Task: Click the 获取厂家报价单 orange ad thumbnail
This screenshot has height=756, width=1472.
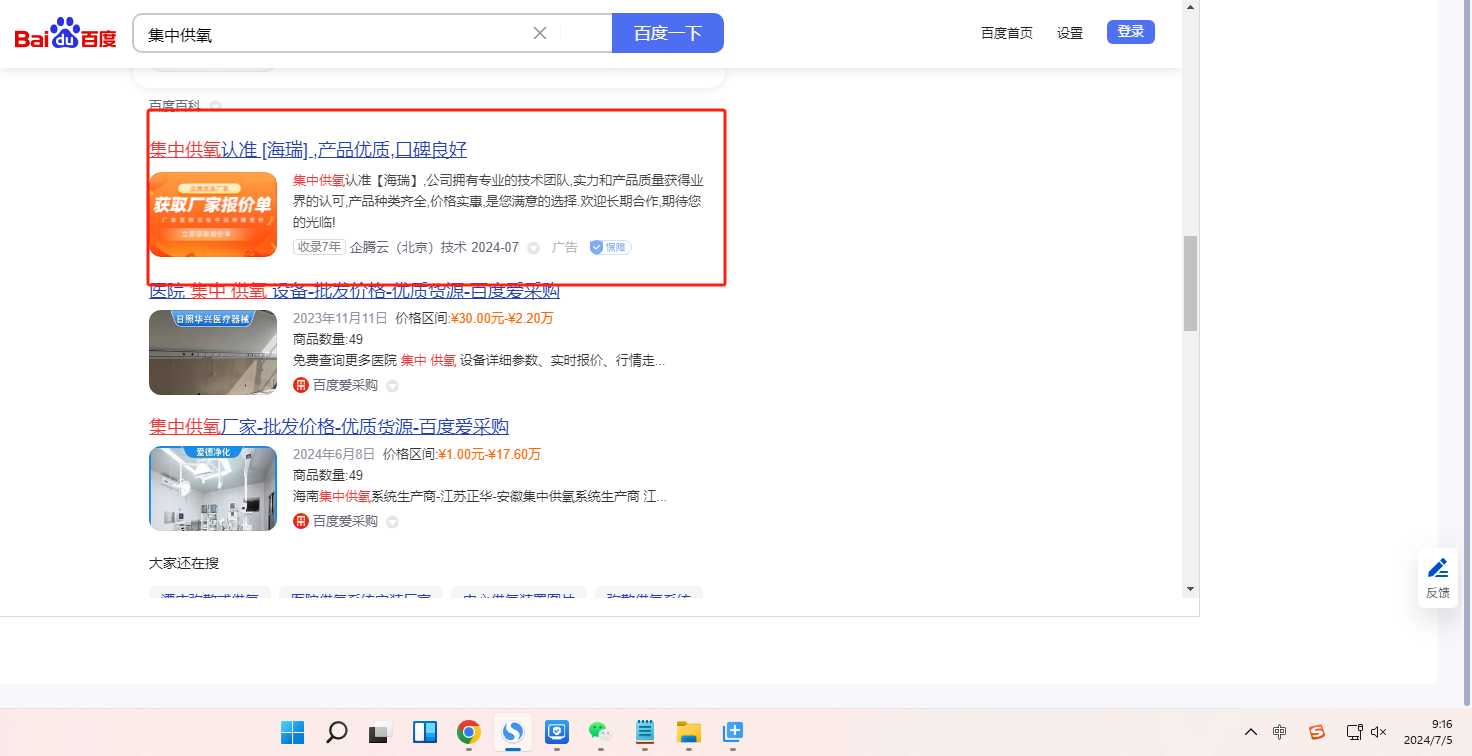Action: tap(213, 214)
